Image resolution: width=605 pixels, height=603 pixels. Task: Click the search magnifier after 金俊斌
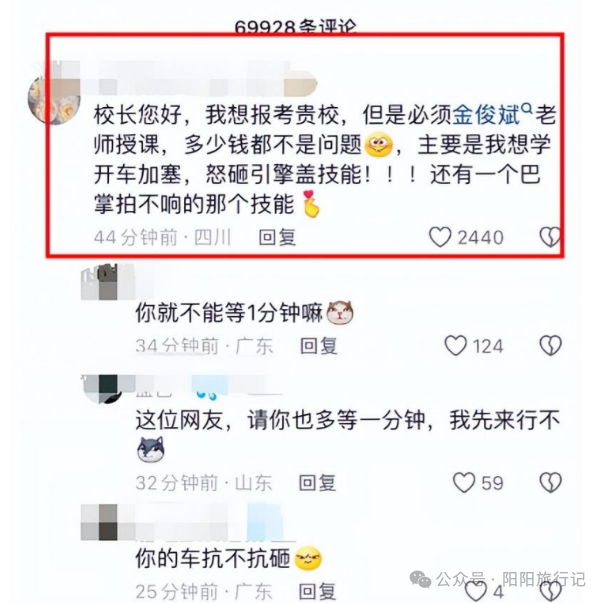527,109
